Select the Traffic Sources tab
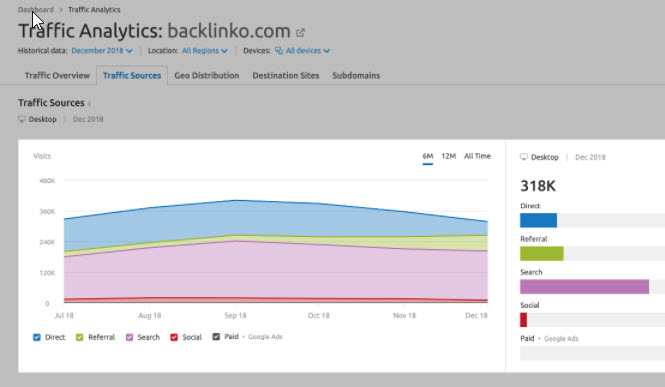The width and height of the screenshot is (665, 387). point(132,75)
